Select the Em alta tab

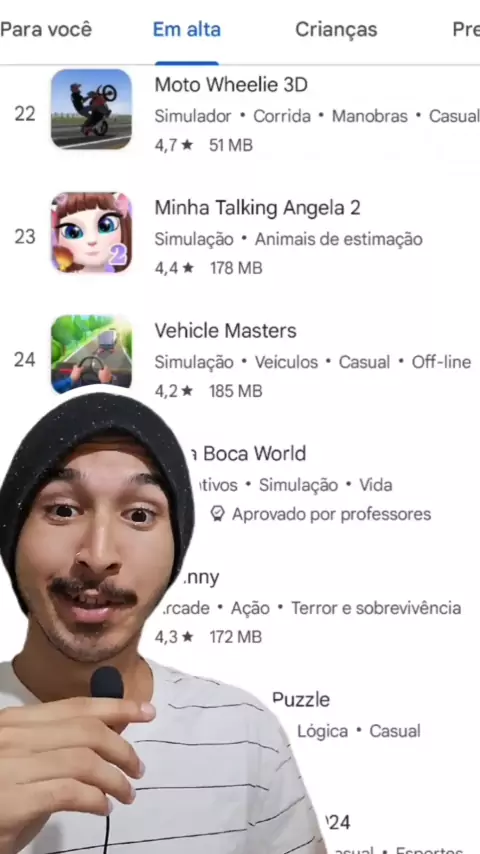pos(187,29)
